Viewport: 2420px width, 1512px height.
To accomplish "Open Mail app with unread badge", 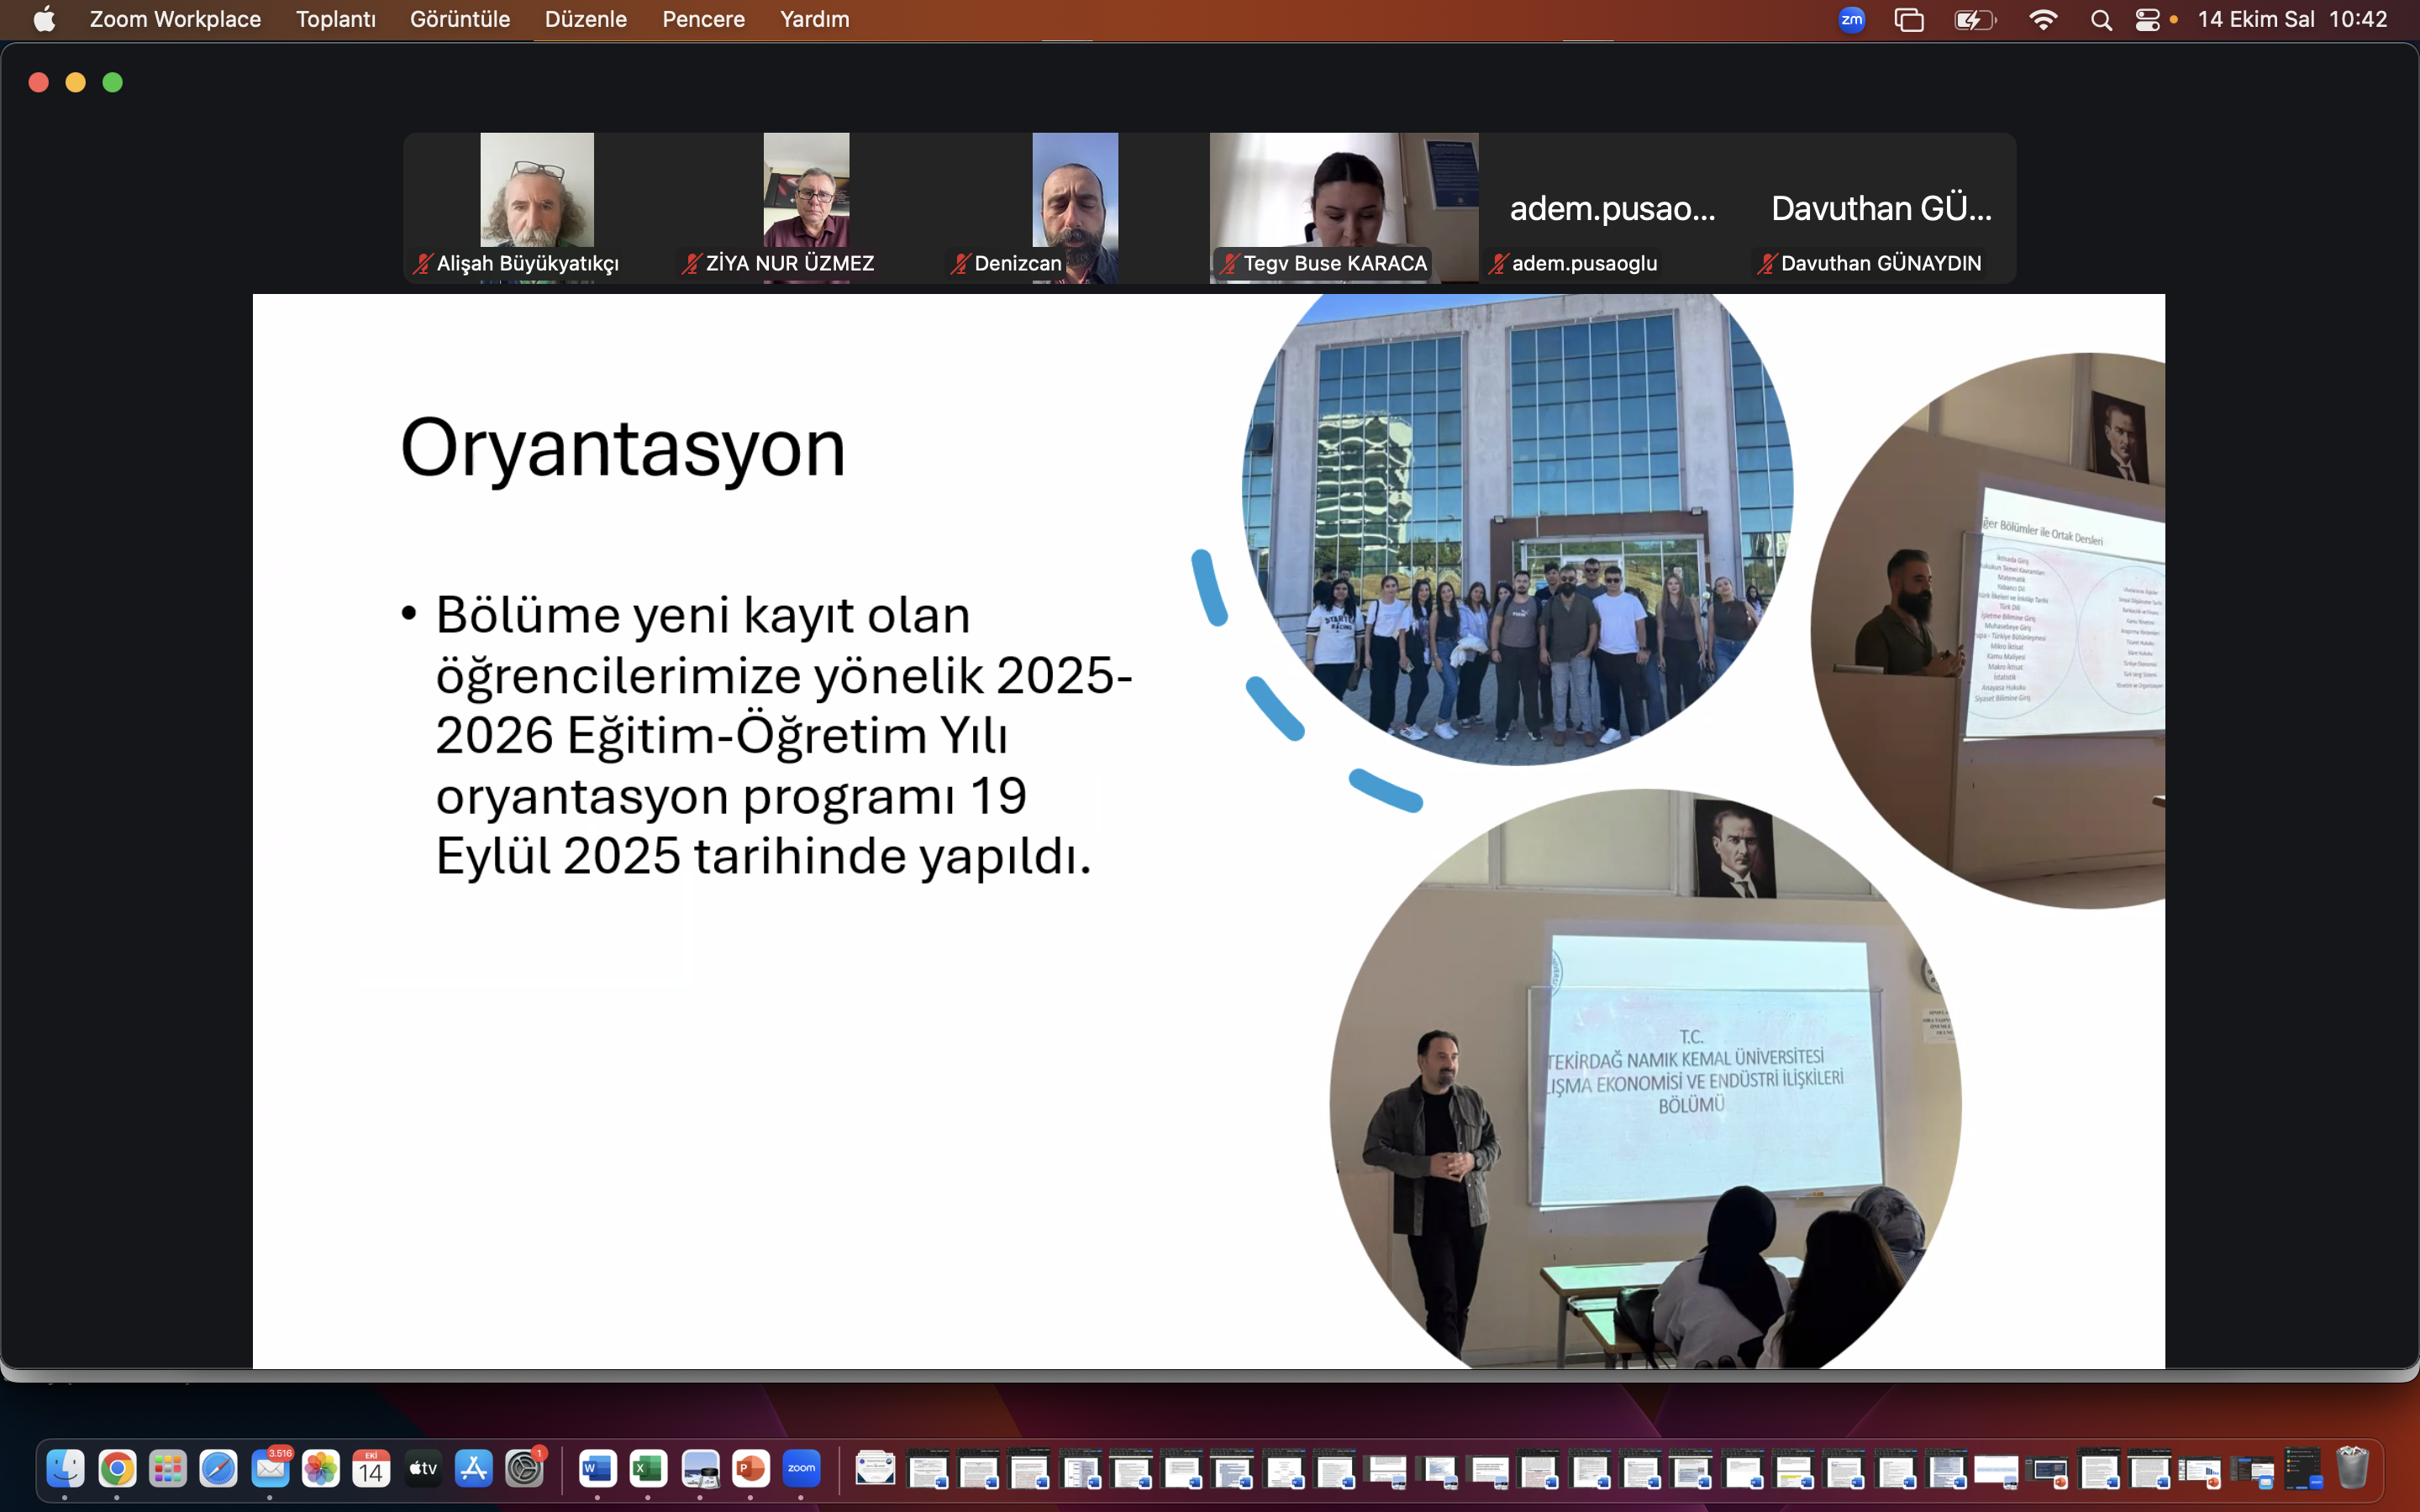I will pos(270,1468).
